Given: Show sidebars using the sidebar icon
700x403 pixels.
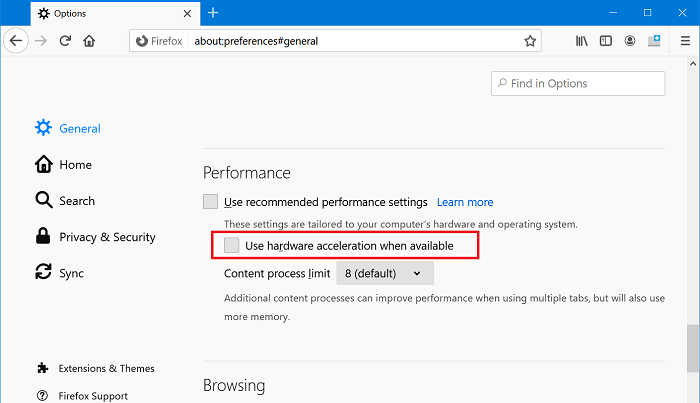Looking at the screenshot, I should pos(605,41).
